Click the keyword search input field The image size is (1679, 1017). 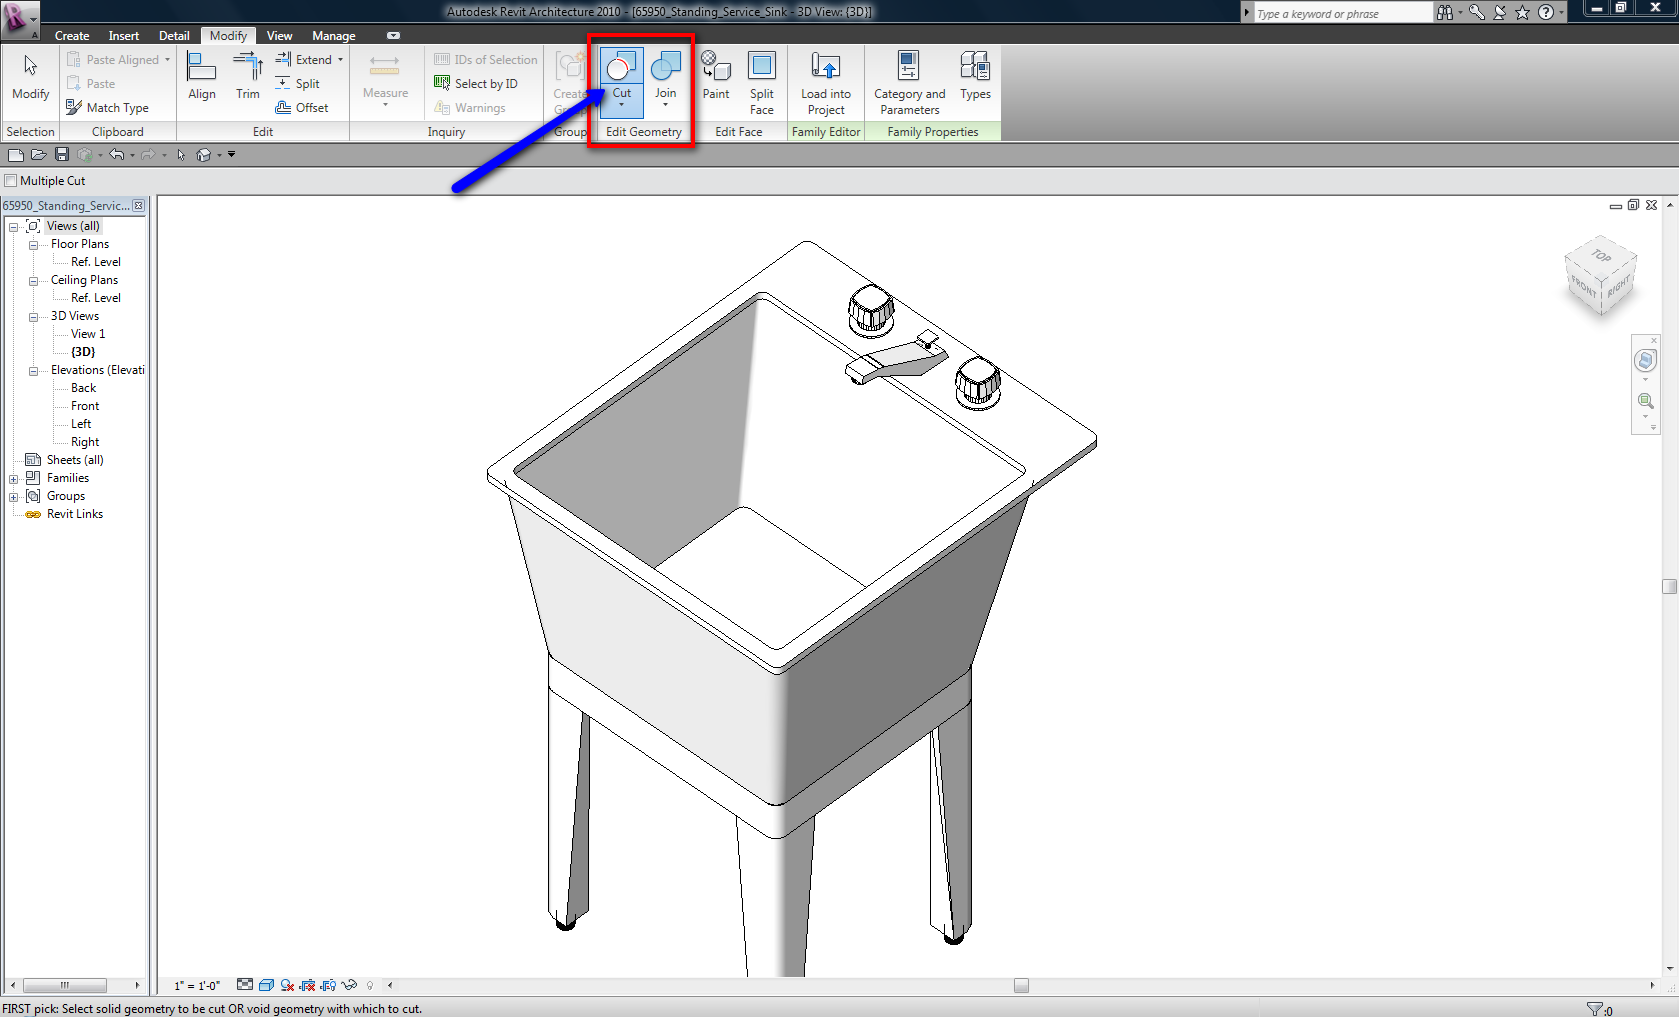pyautogui.click(x=1338, y=14)
